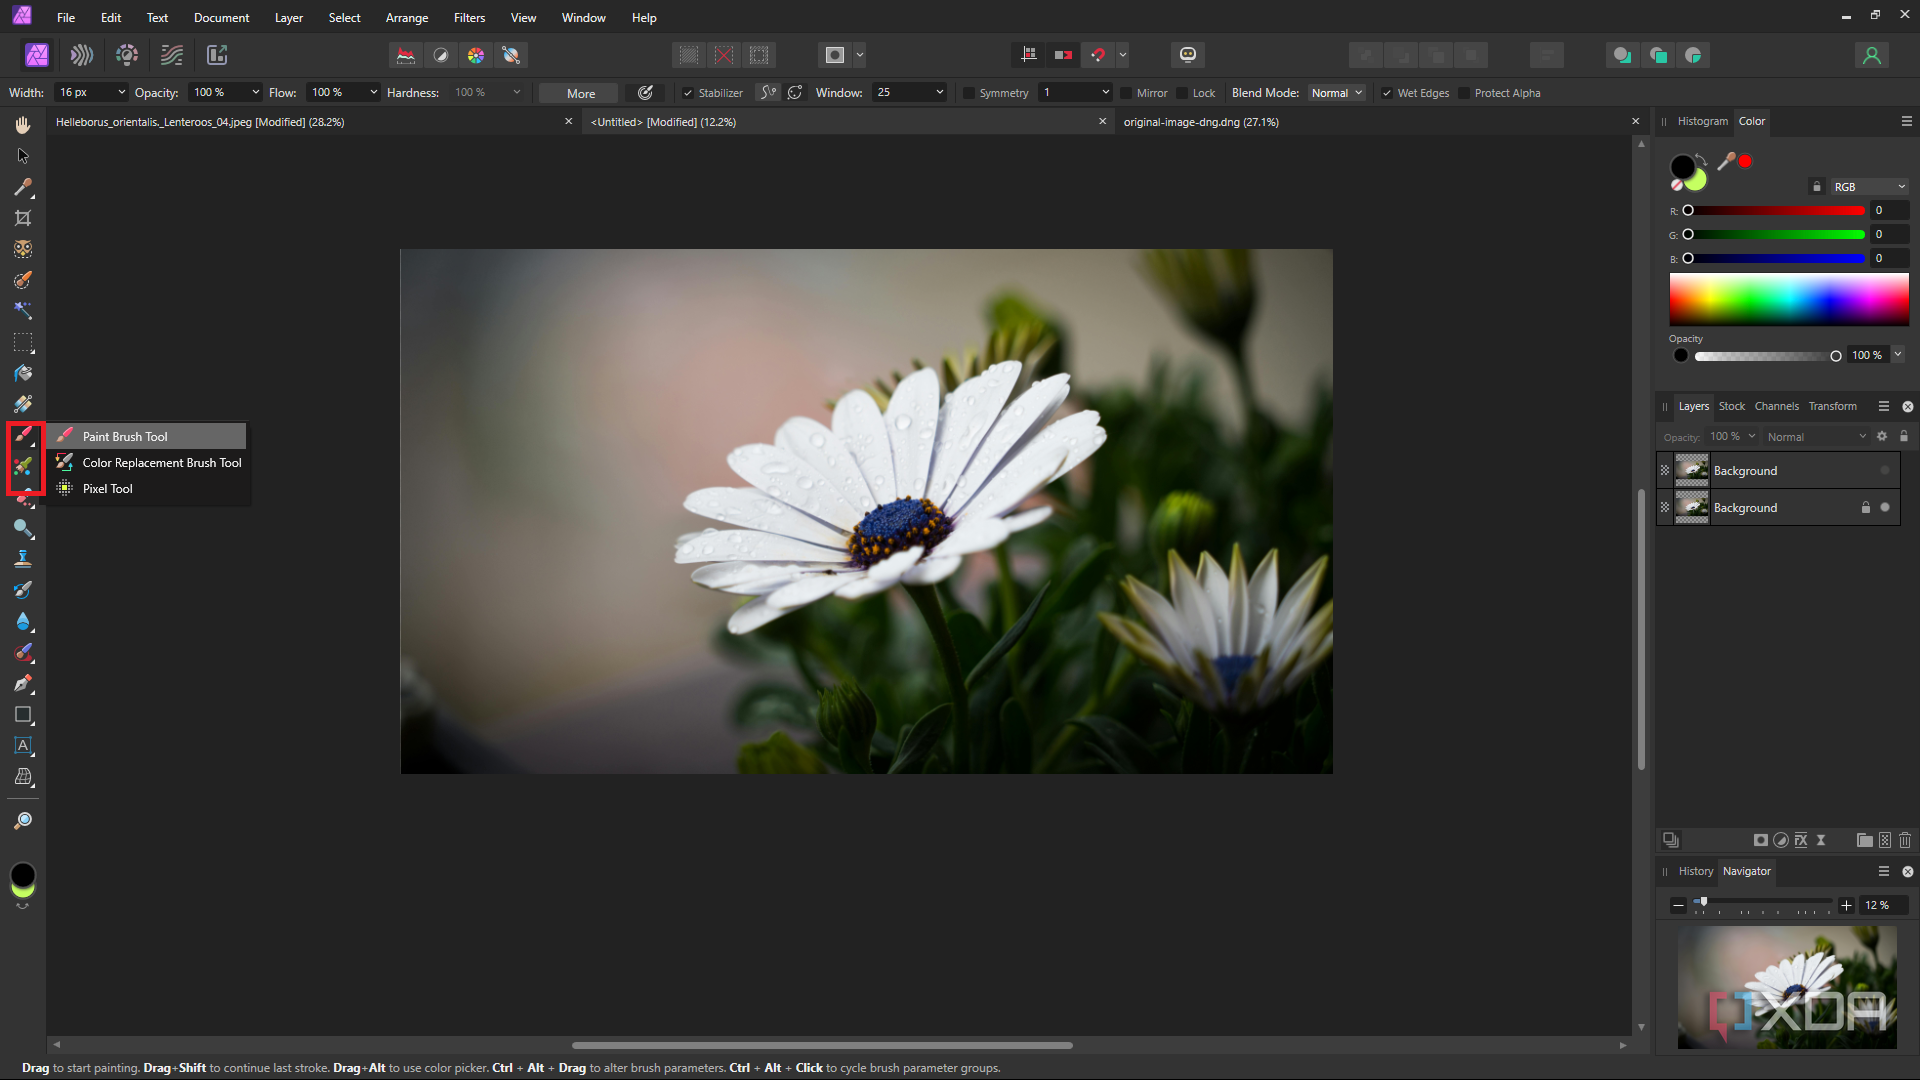
Task: Close the Helleborus_orientalis document tab
Action: (568, 121)
